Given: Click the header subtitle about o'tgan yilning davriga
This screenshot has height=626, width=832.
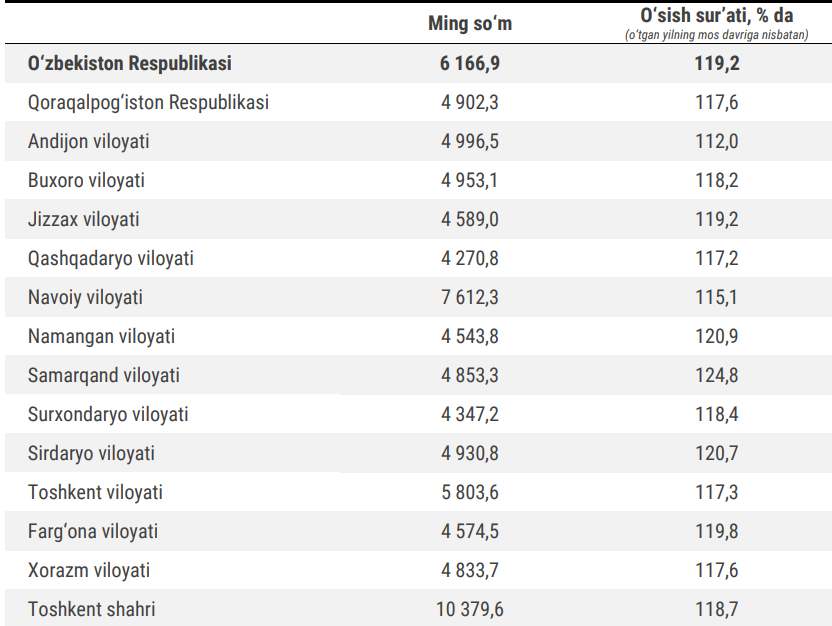Looking at the screenshot, I should (x=716, y=35).
